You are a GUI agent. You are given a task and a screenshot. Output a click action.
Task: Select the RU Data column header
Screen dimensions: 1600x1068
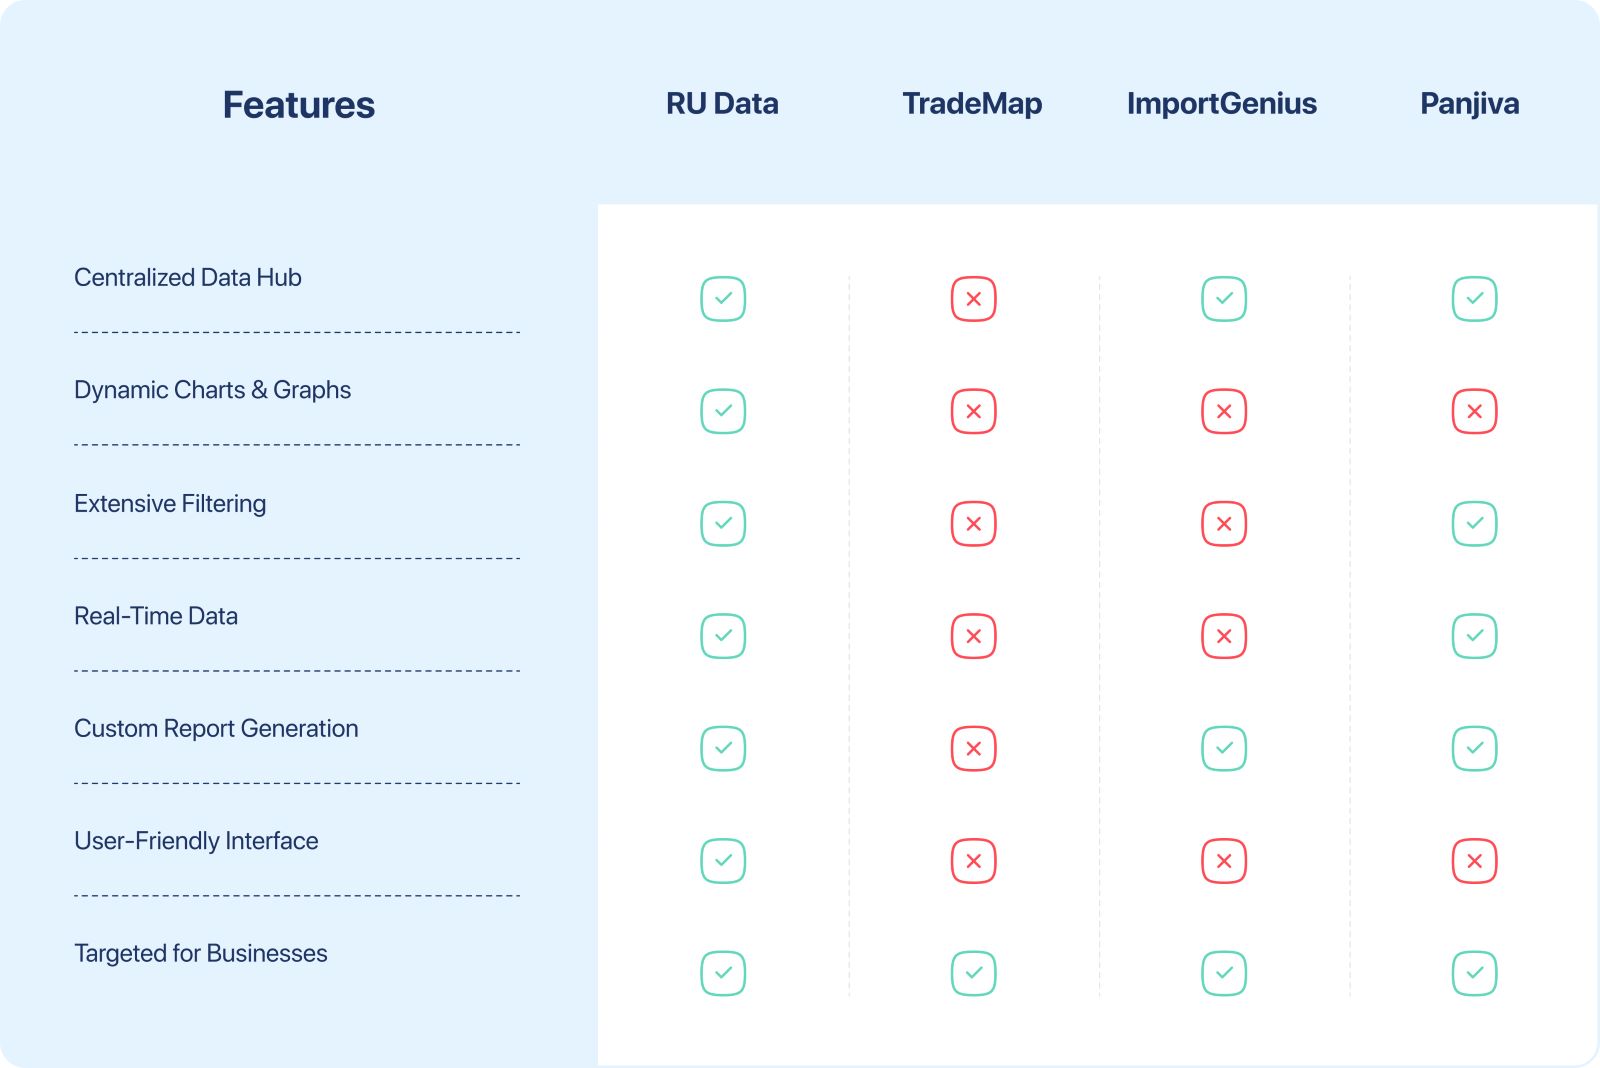tap(722, 104)
